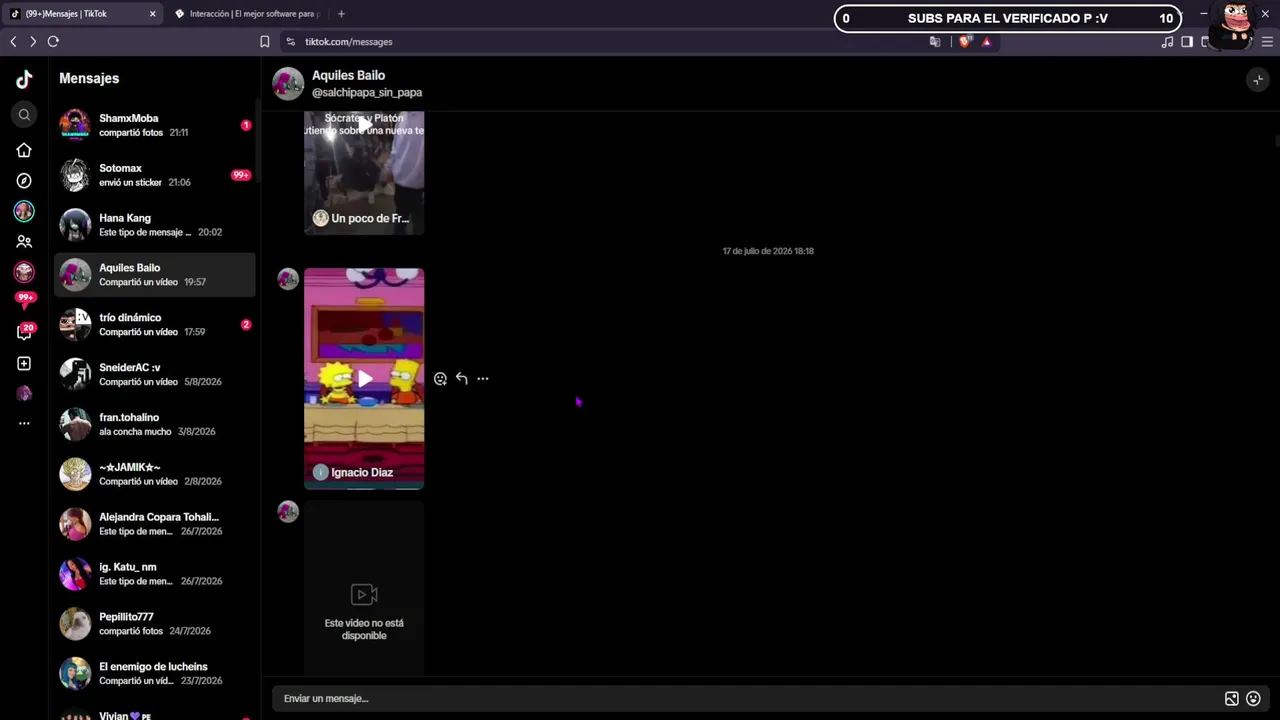
Task: Go back in browser history
Action: coord(13,42)
